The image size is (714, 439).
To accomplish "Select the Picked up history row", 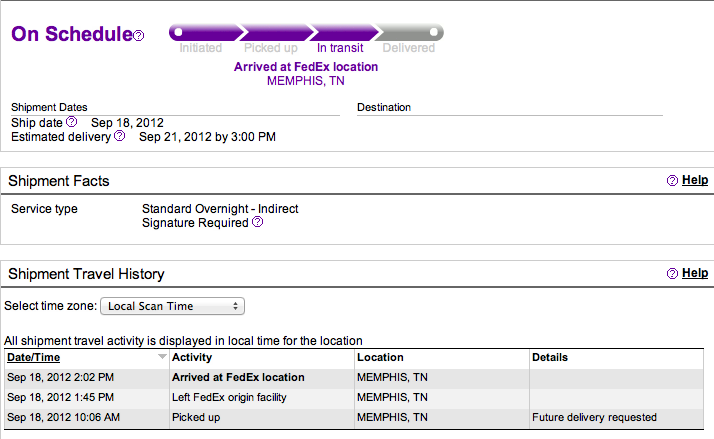I will (x=354, y=418).
